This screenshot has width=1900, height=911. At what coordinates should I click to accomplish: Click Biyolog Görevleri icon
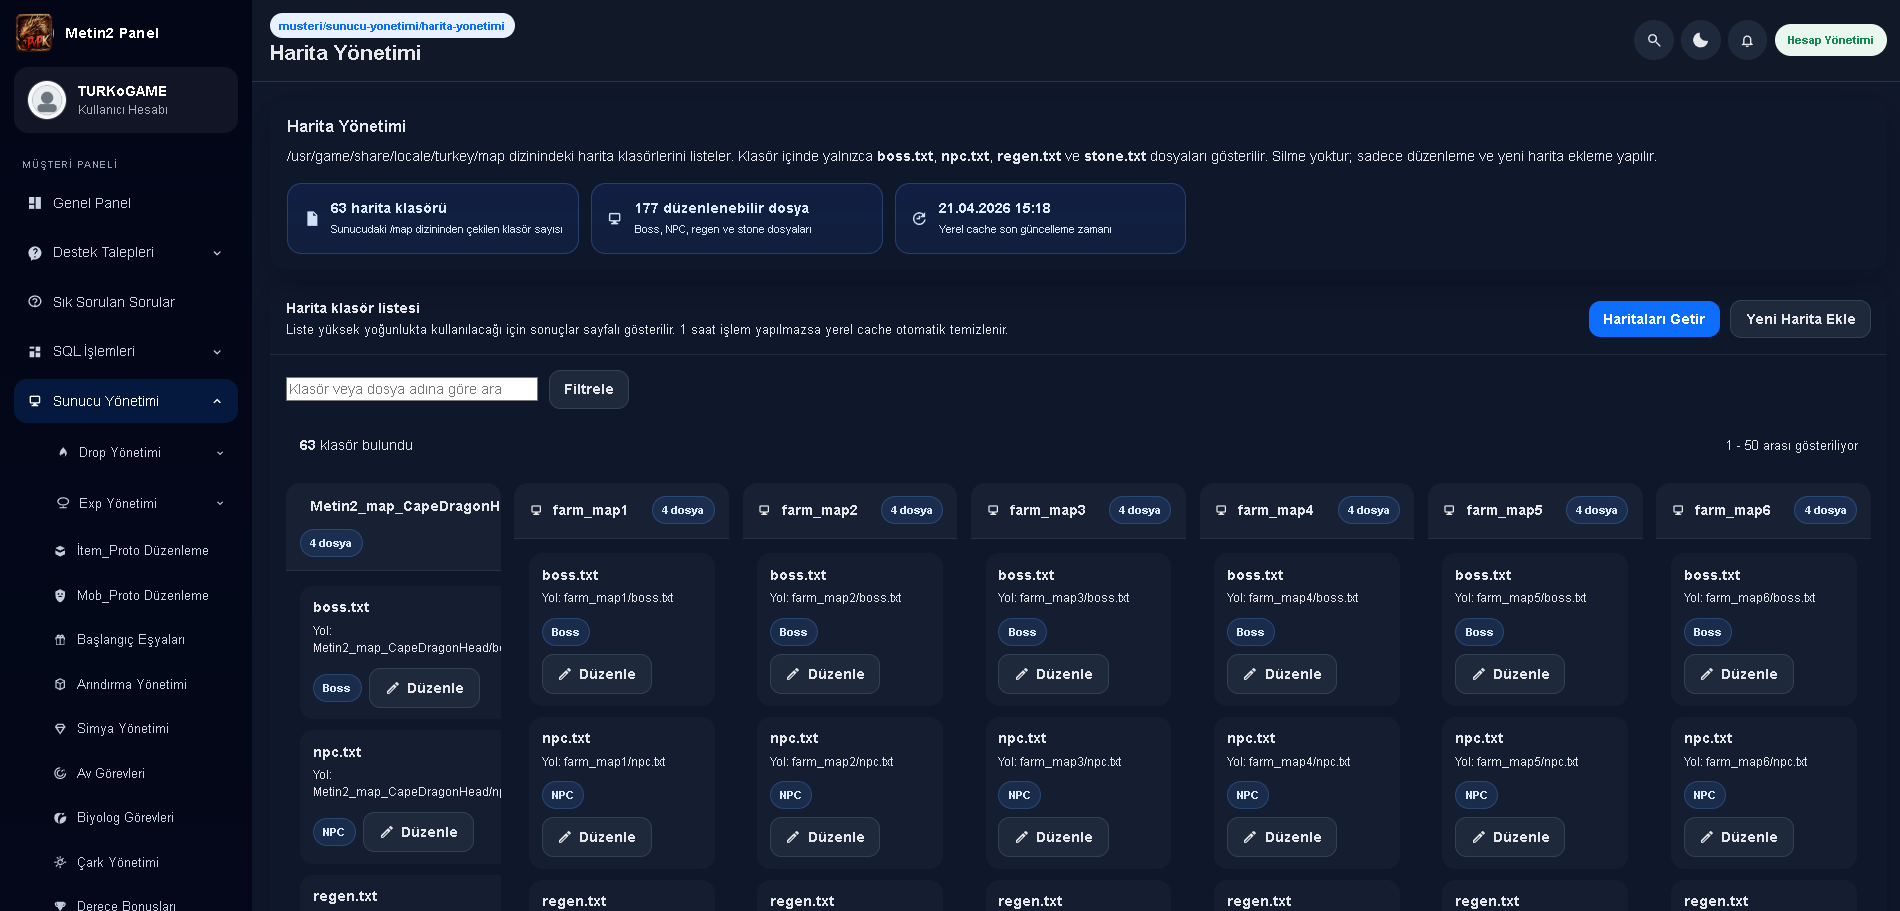coord(60,818)
